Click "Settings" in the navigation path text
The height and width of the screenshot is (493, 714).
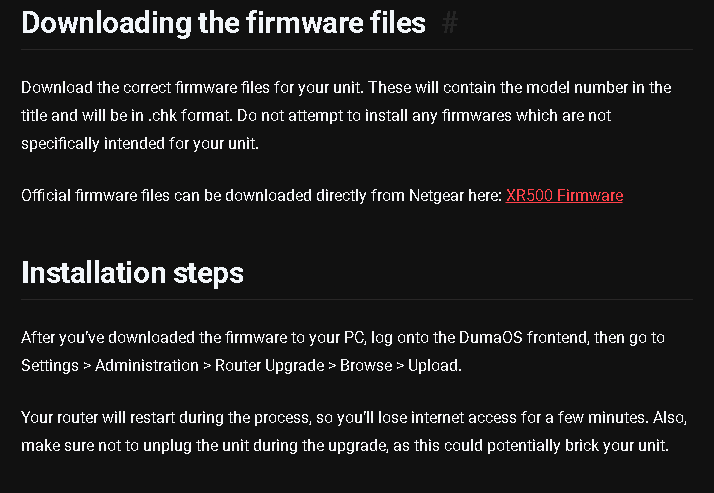click(49, 365)
